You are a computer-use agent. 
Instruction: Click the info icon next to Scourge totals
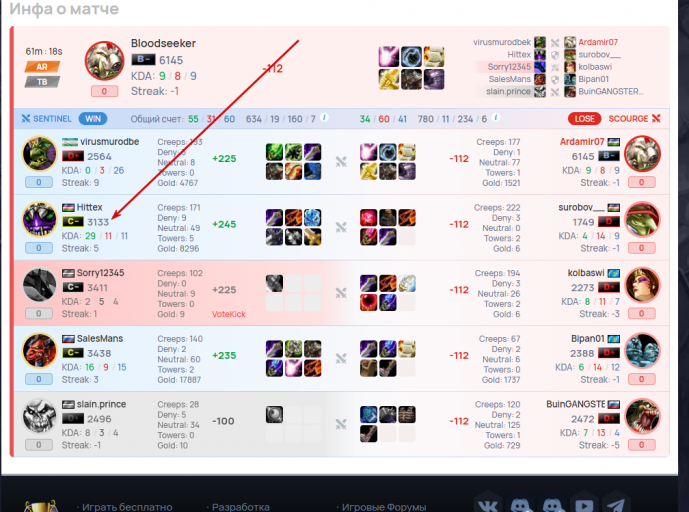pos(496,117)
